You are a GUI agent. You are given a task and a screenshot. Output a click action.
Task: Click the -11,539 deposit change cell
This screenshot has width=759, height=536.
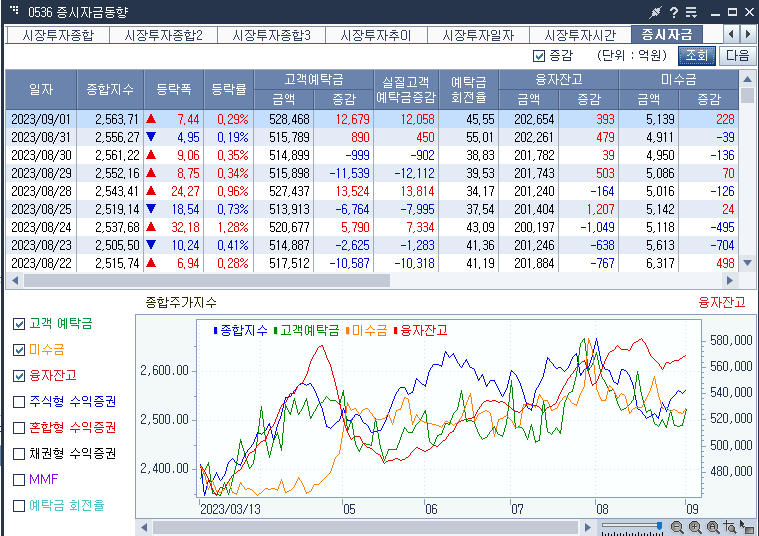[344, 173]
